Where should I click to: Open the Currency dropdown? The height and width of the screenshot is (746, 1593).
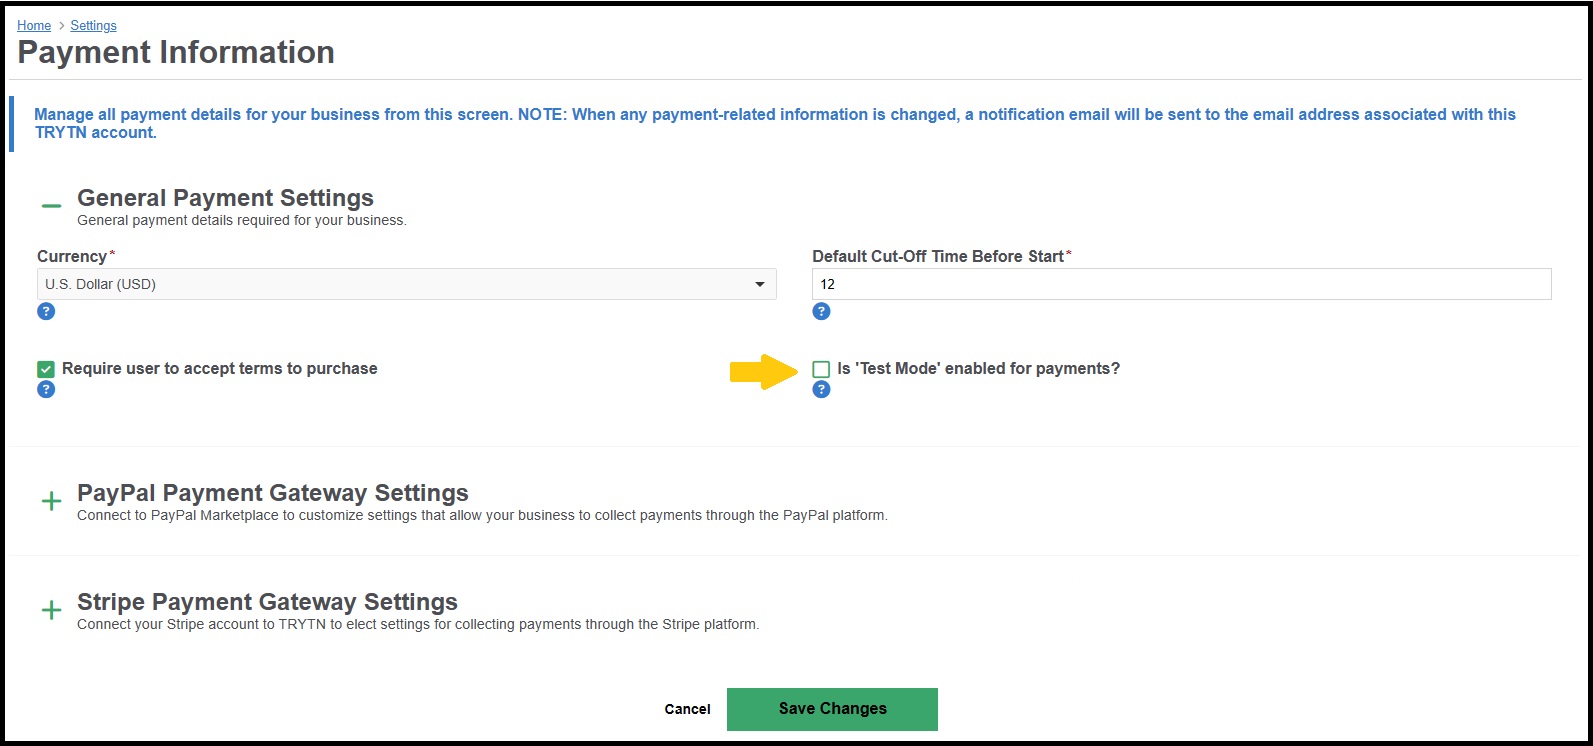pos(407,284)
